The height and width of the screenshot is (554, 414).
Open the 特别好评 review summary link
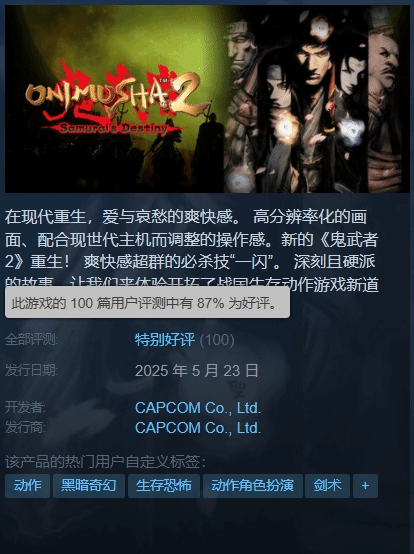165,340
